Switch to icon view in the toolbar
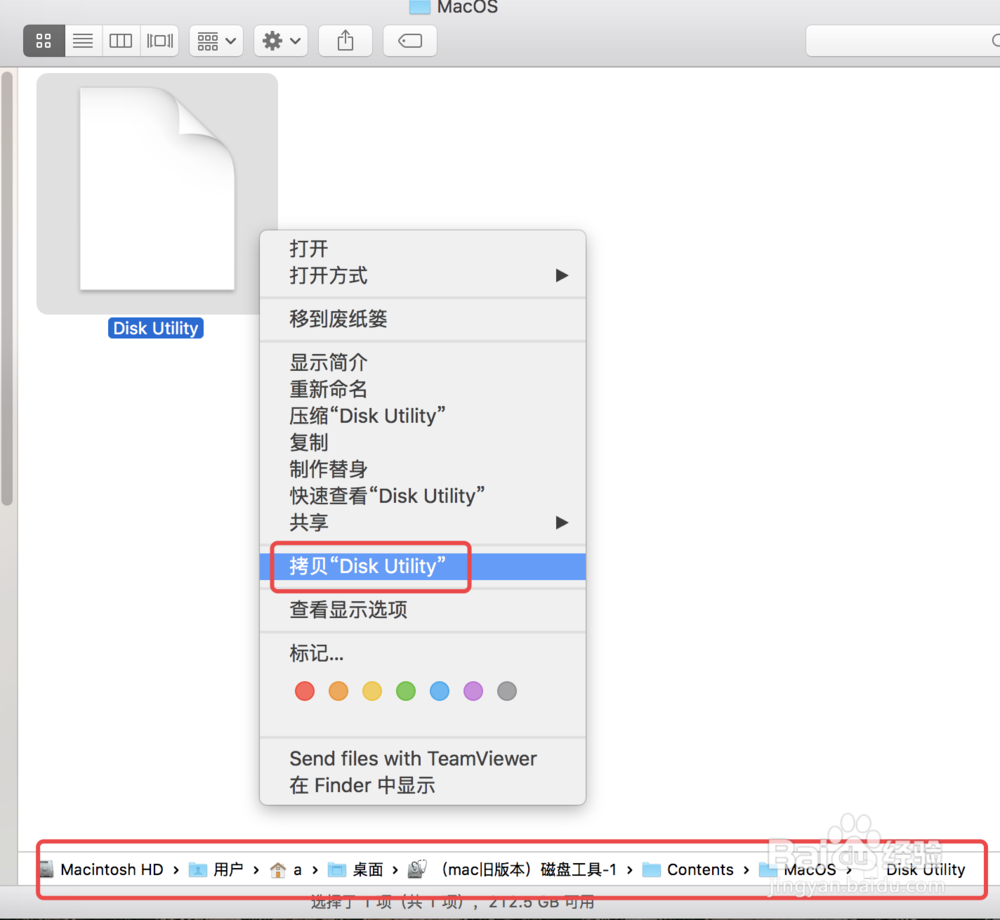Viewport: 1000px width, 920px height. coord(43,40)
